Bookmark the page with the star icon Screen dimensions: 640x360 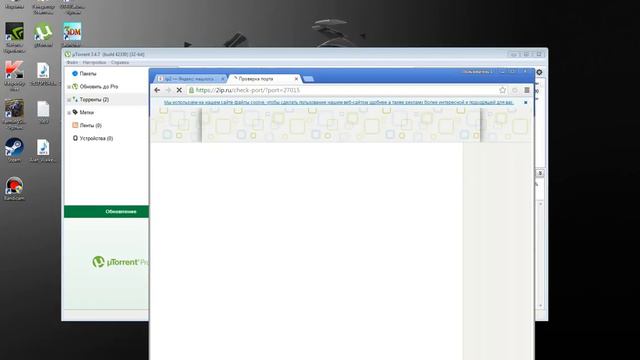click(x=502, y=90)
